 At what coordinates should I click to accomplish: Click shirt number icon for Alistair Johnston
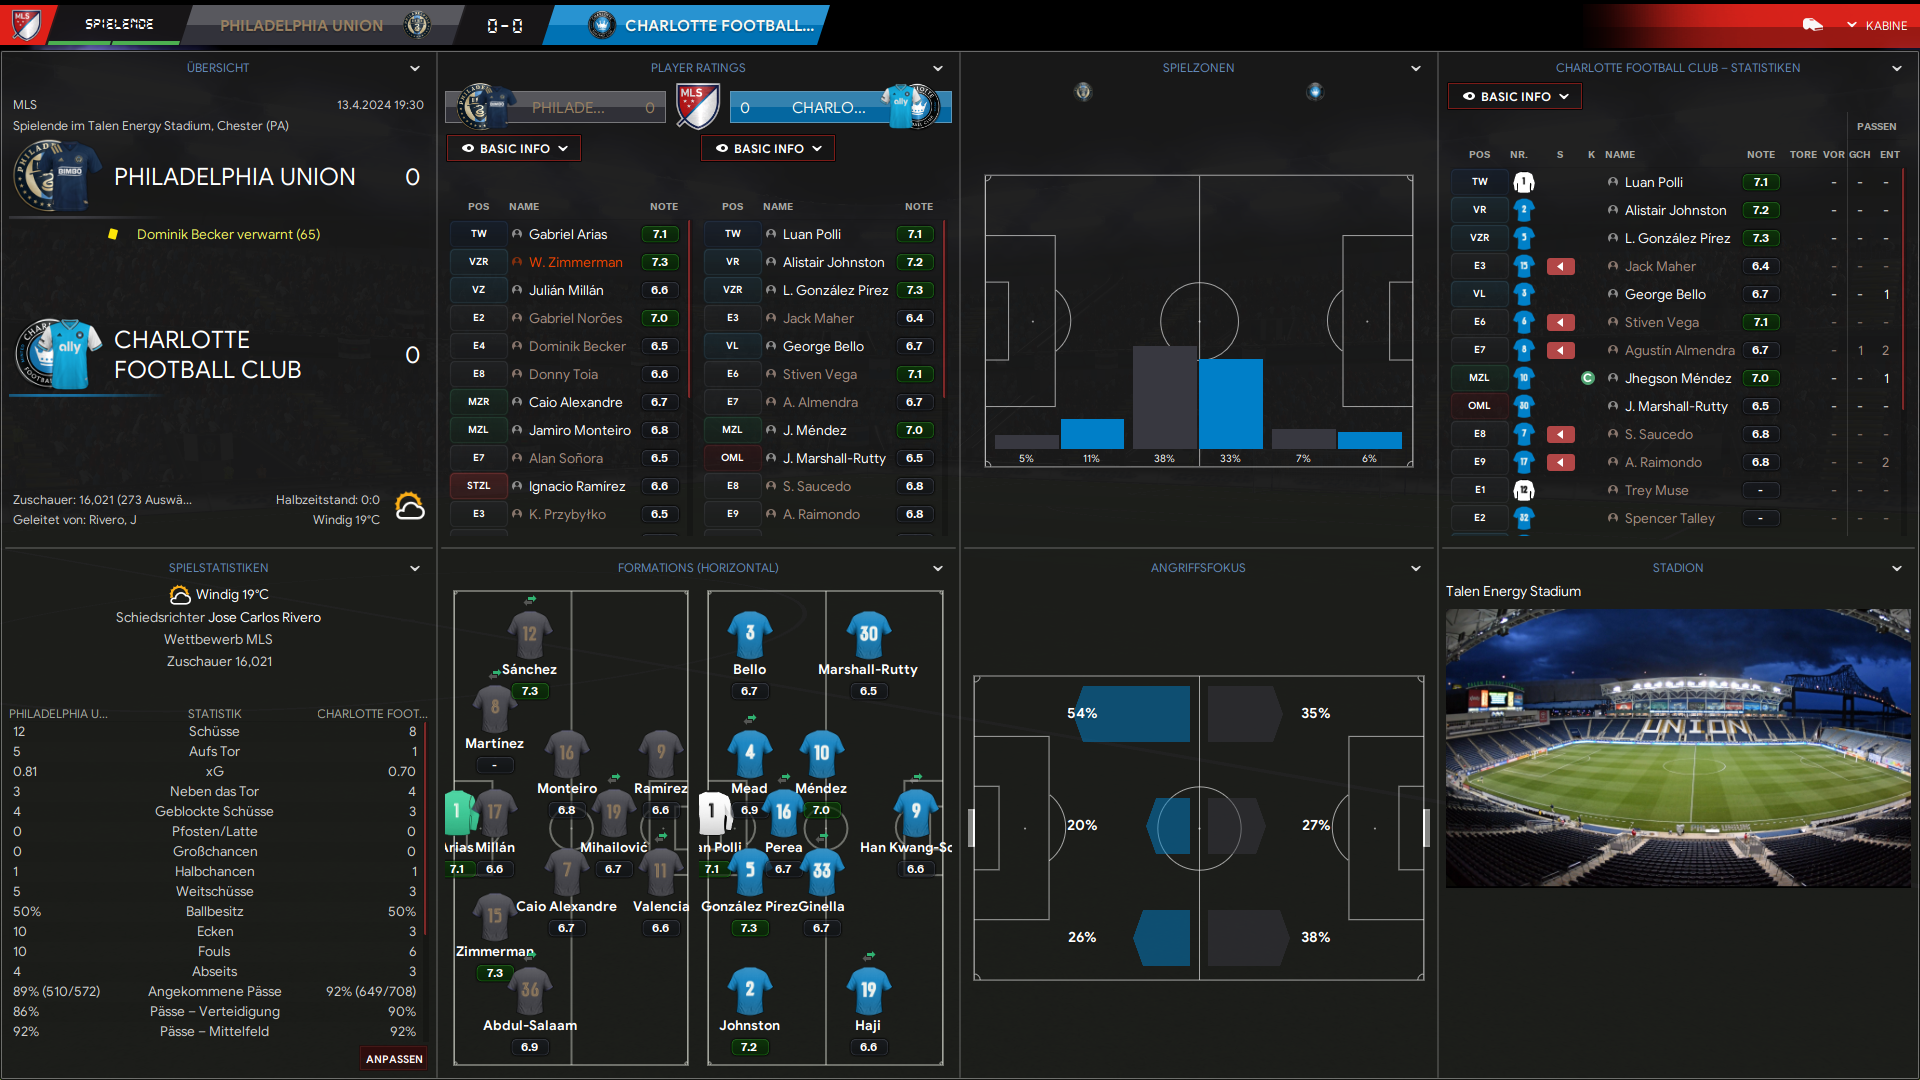[1524, 211]
